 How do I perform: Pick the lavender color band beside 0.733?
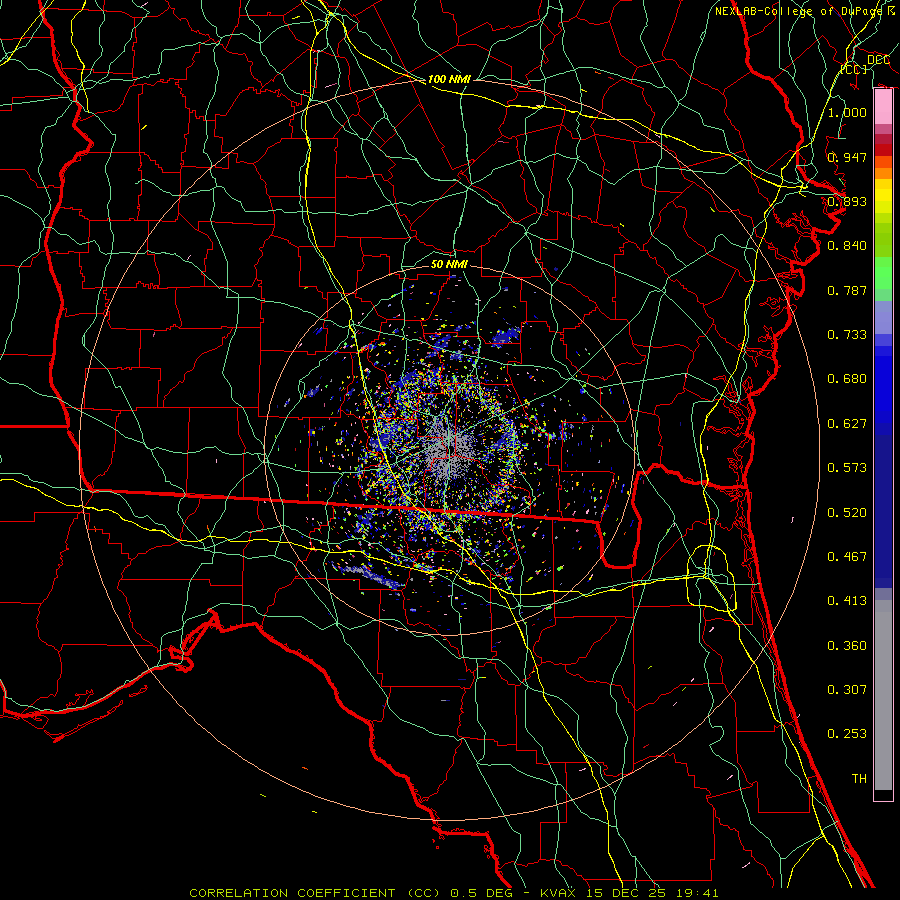883,319
